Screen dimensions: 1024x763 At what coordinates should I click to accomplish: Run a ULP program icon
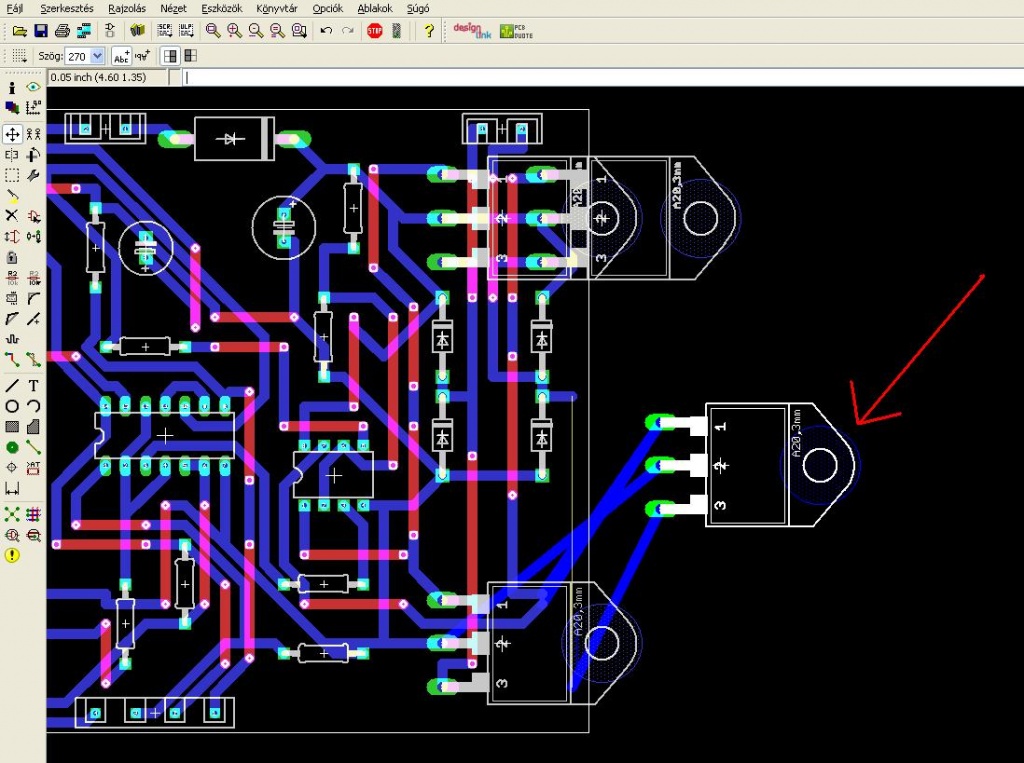186,31
